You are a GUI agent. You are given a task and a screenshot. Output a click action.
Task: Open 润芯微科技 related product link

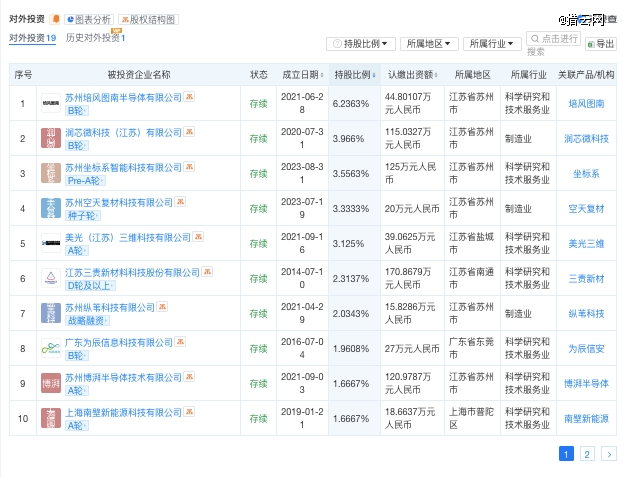coord(586,139)
